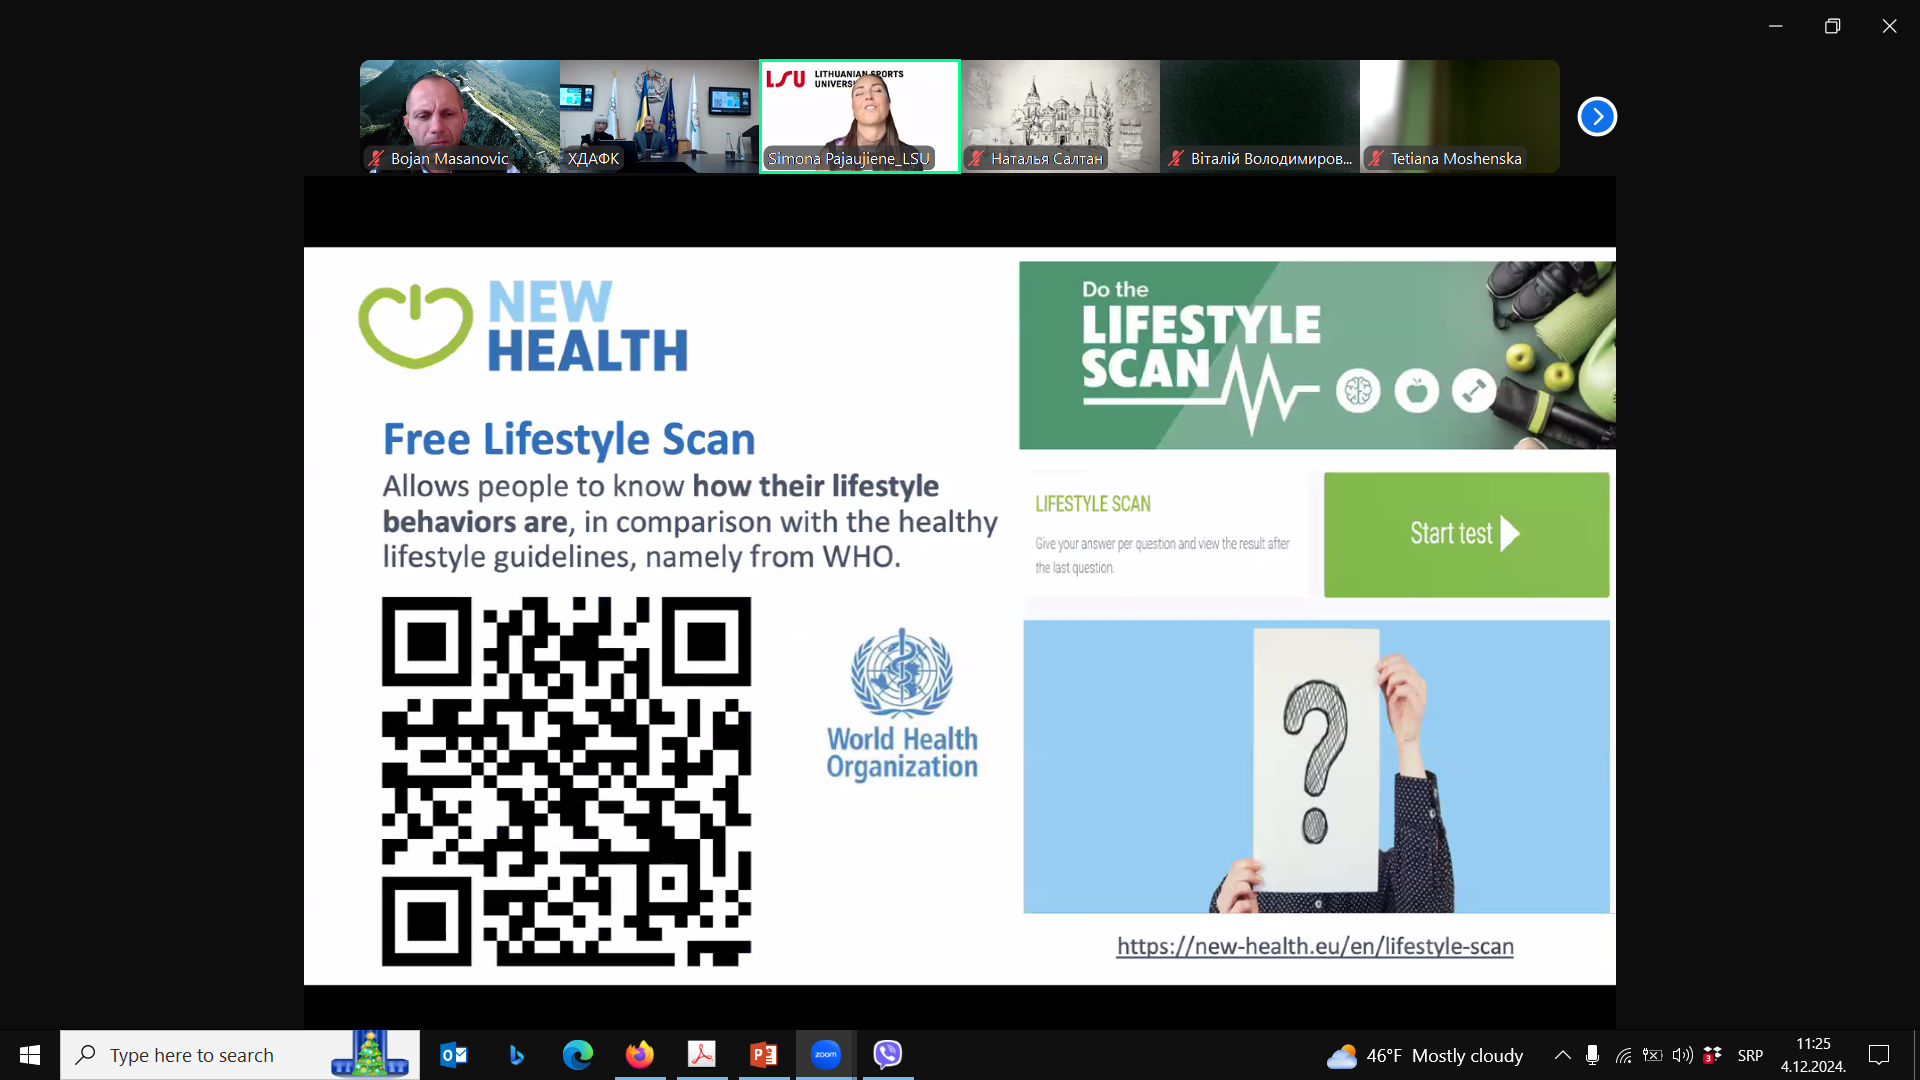
Task: Open the new-health.eu lifestyle-scan link
Action: pos(1315,946)
